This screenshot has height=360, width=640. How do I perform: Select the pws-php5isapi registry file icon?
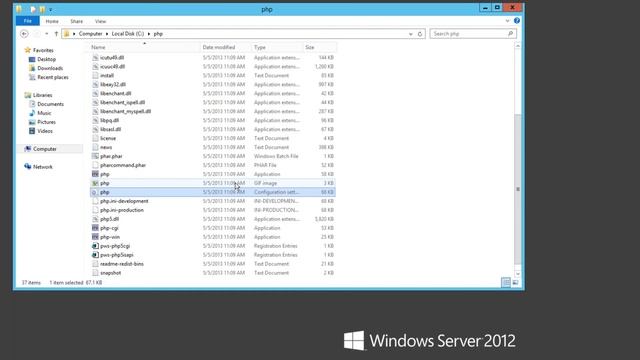click(x=95, y=255)
